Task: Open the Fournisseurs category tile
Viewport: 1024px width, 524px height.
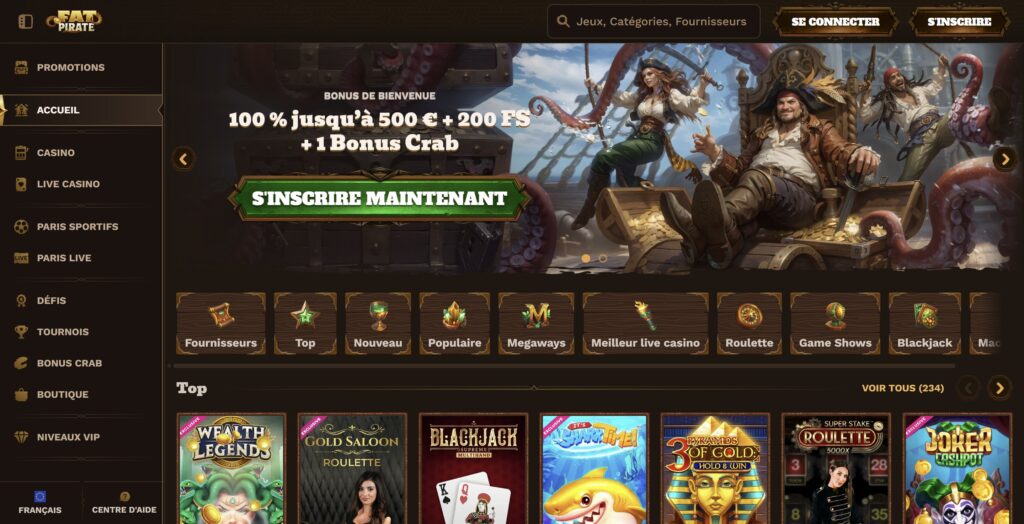Action: 221,323
